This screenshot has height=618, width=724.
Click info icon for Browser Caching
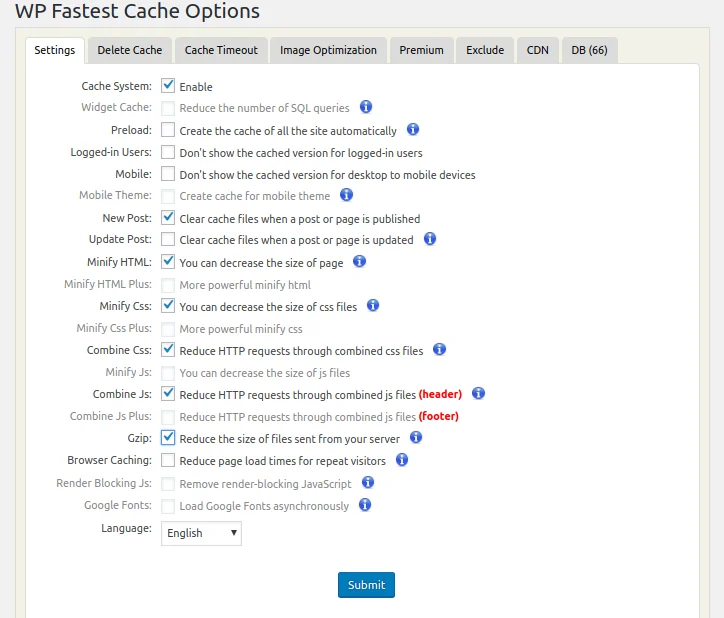coord(402,460)
